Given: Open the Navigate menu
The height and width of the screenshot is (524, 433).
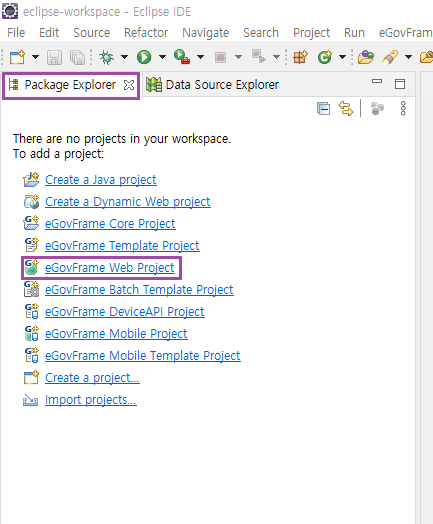Looking at the screenshot, I should [205, 33].
